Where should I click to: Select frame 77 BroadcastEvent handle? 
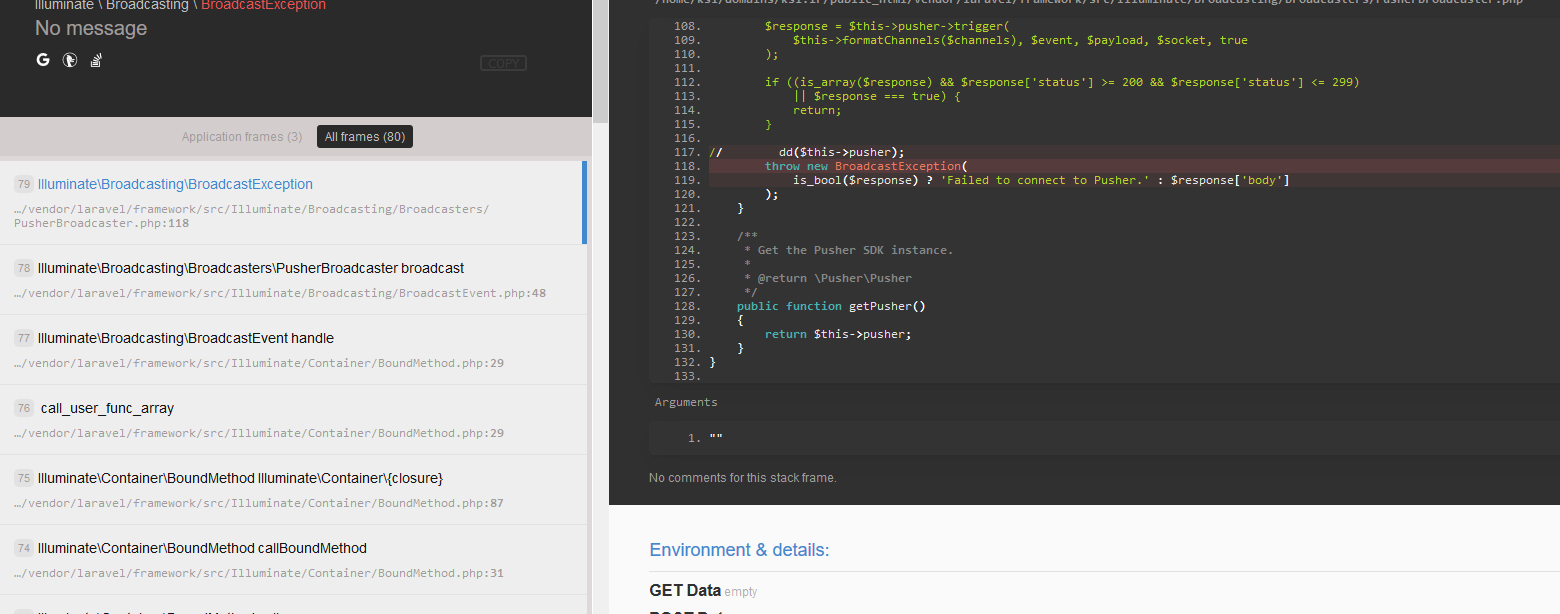(293, 350)
